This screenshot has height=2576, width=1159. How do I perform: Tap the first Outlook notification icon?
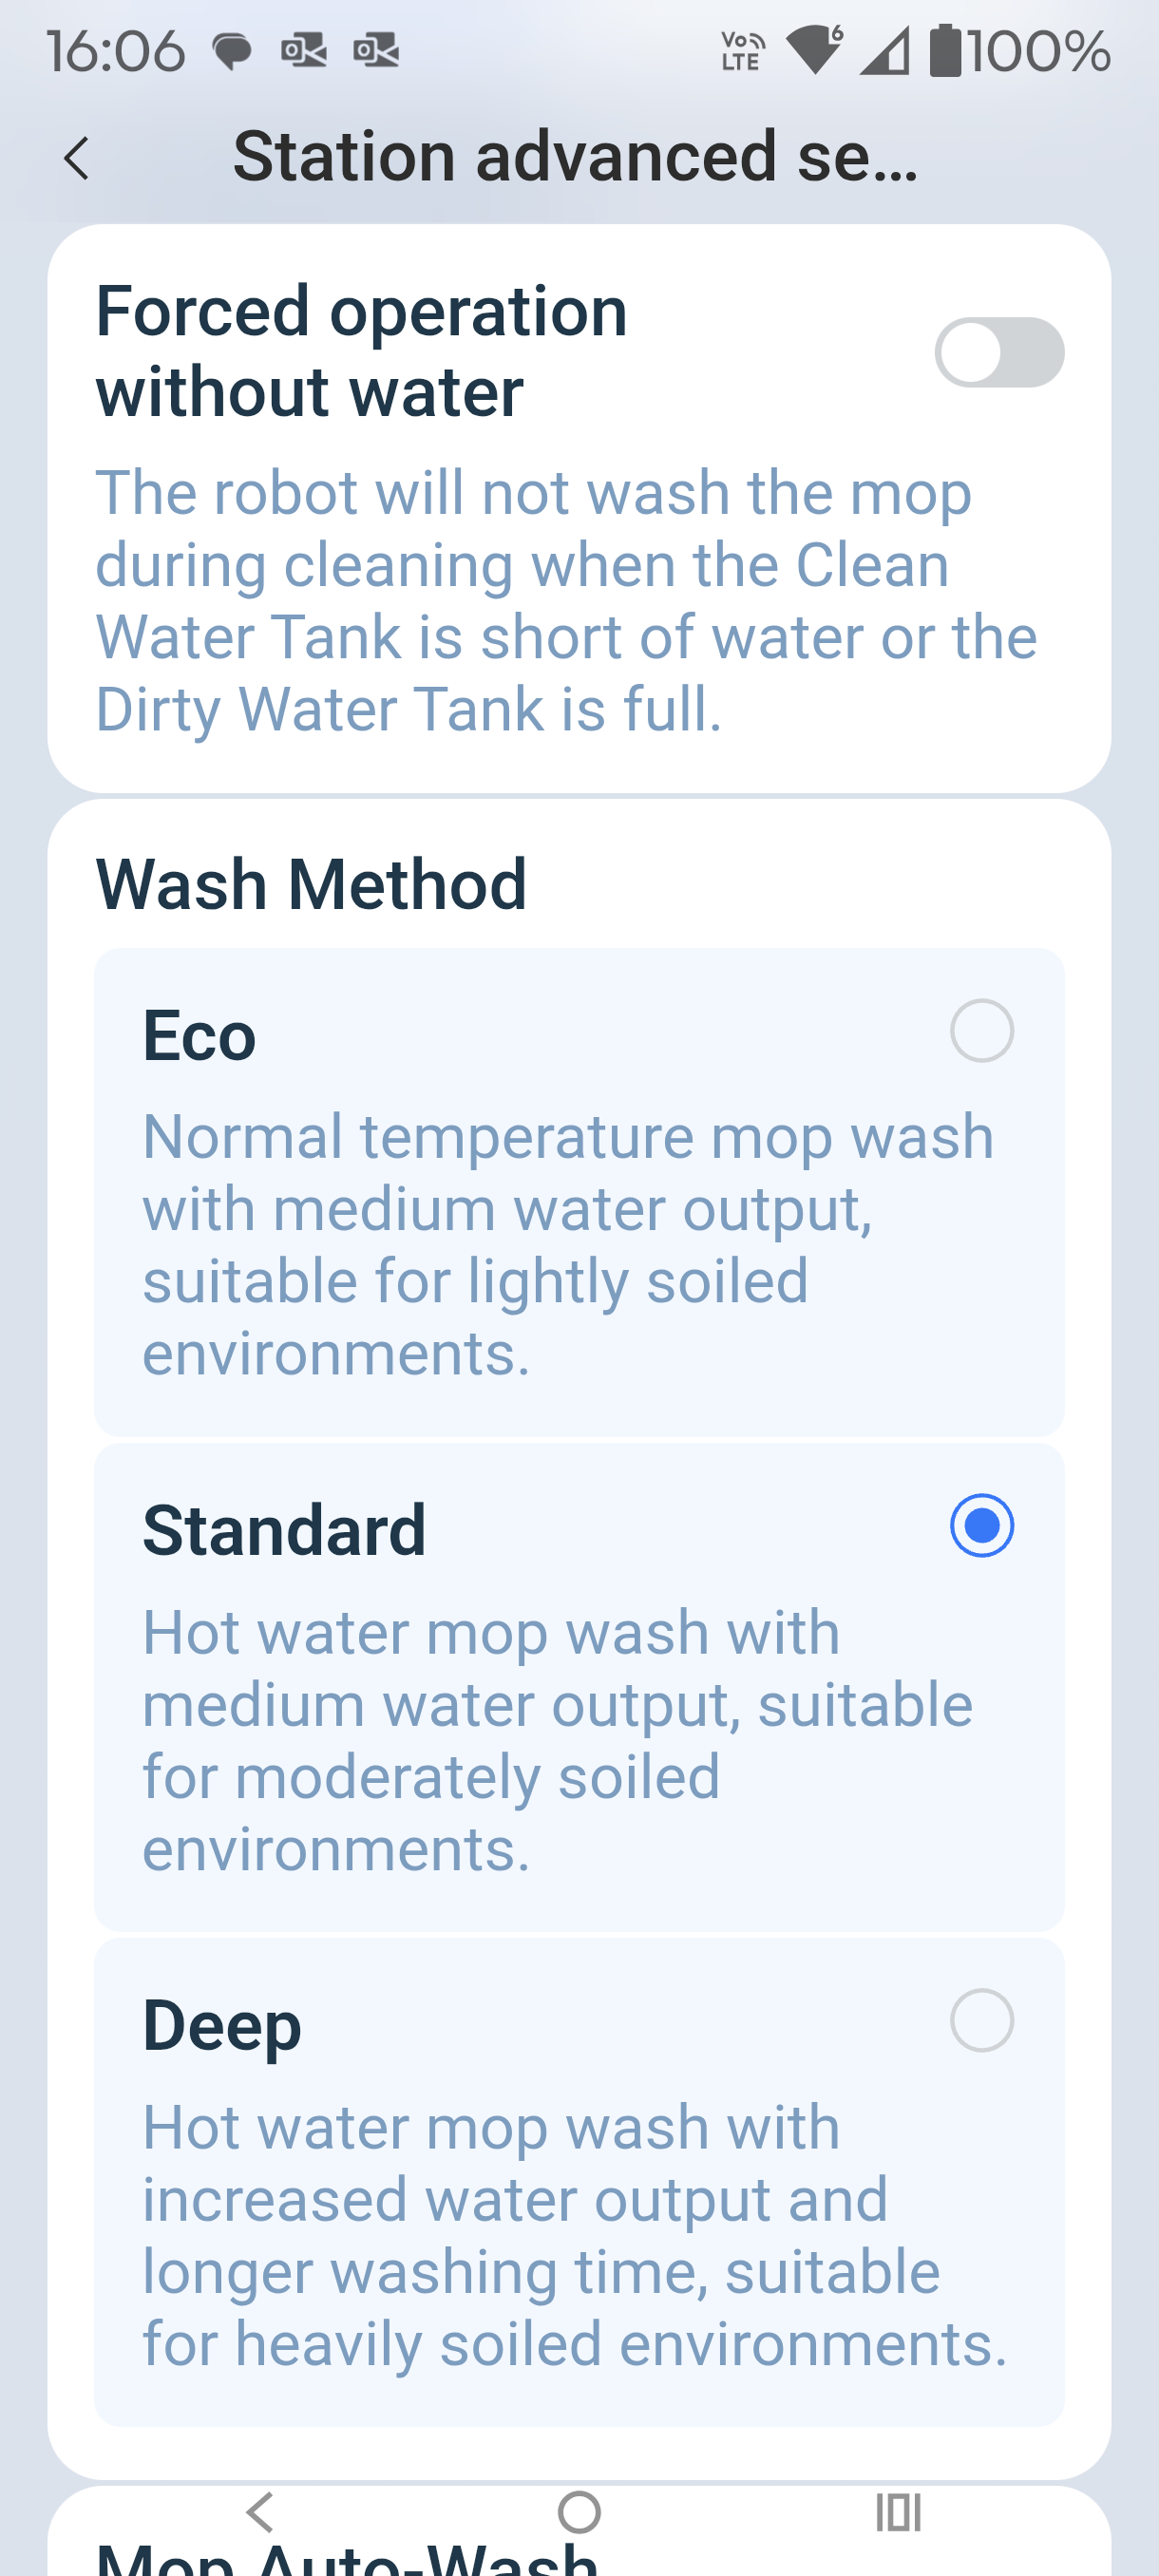pos(304,50)
